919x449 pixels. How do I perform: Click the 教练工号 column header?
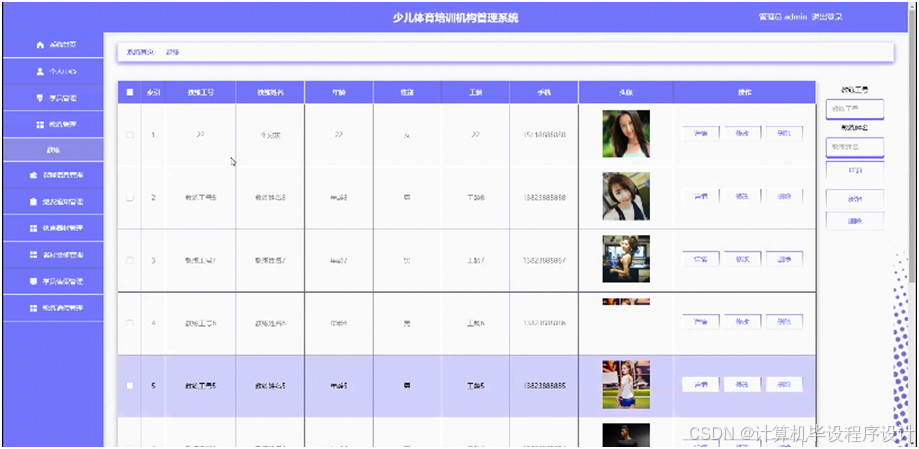200,92
